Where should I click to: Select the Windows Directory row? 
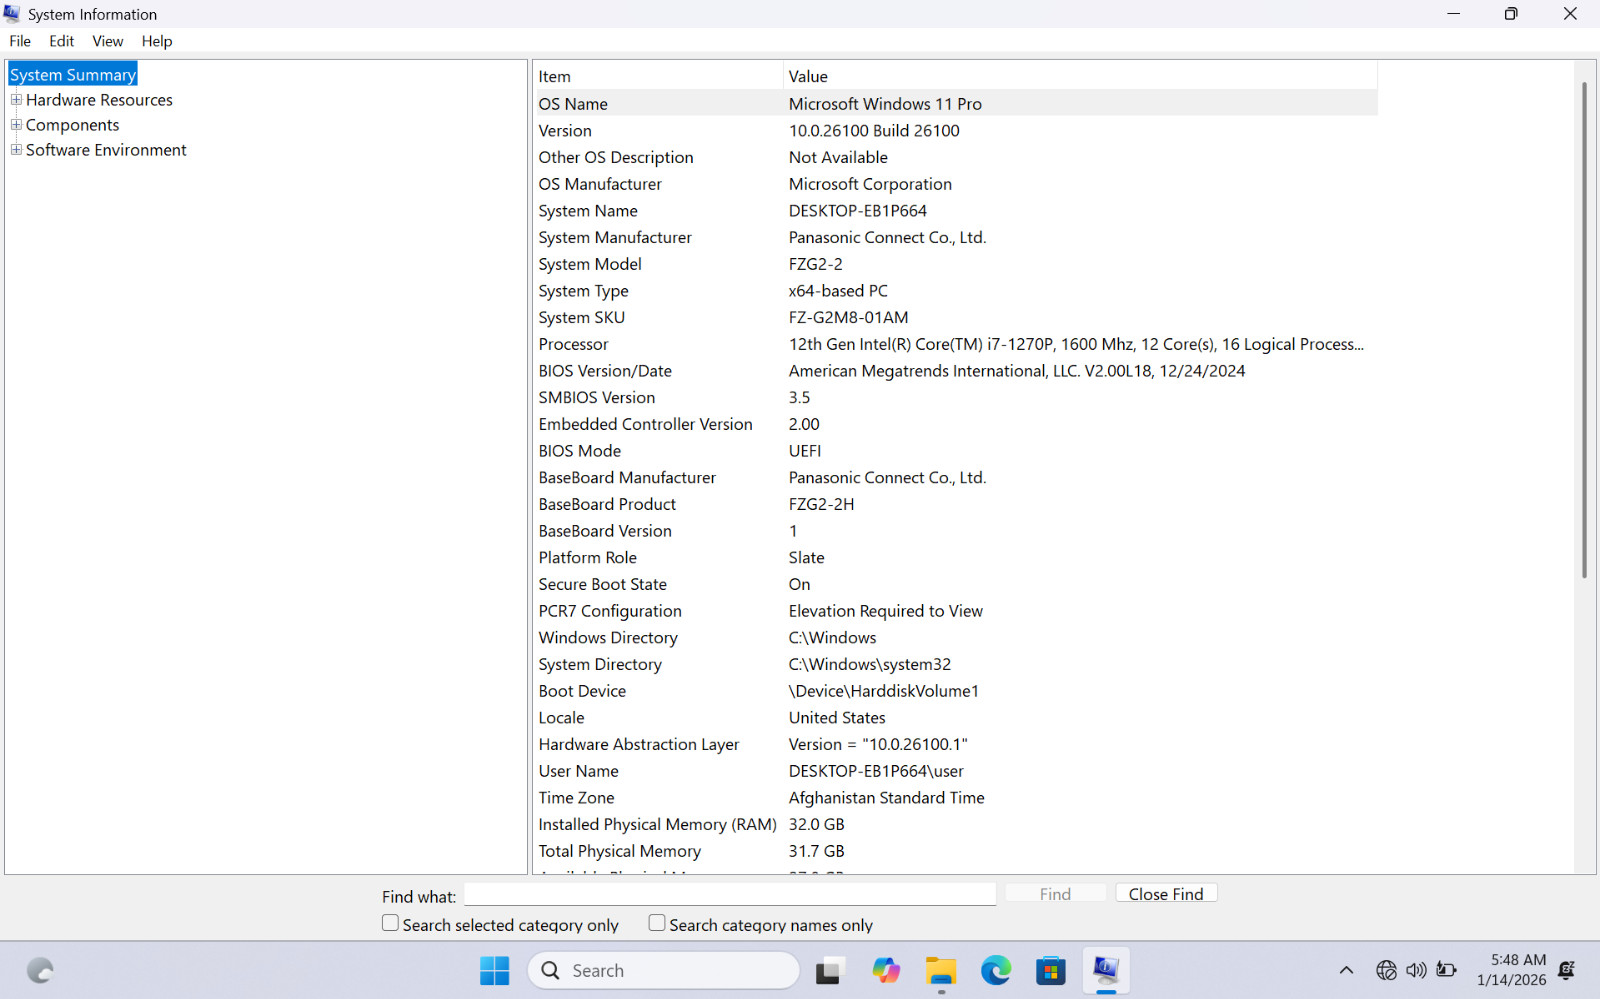[x=956, y=638]
